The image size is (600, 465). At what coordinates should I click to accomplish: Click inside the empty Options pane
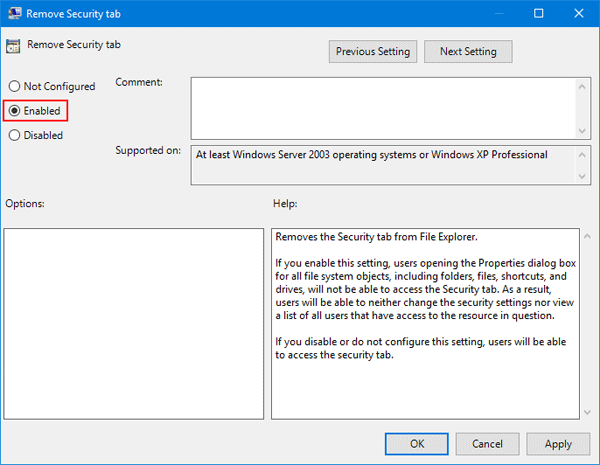point(133,322)
